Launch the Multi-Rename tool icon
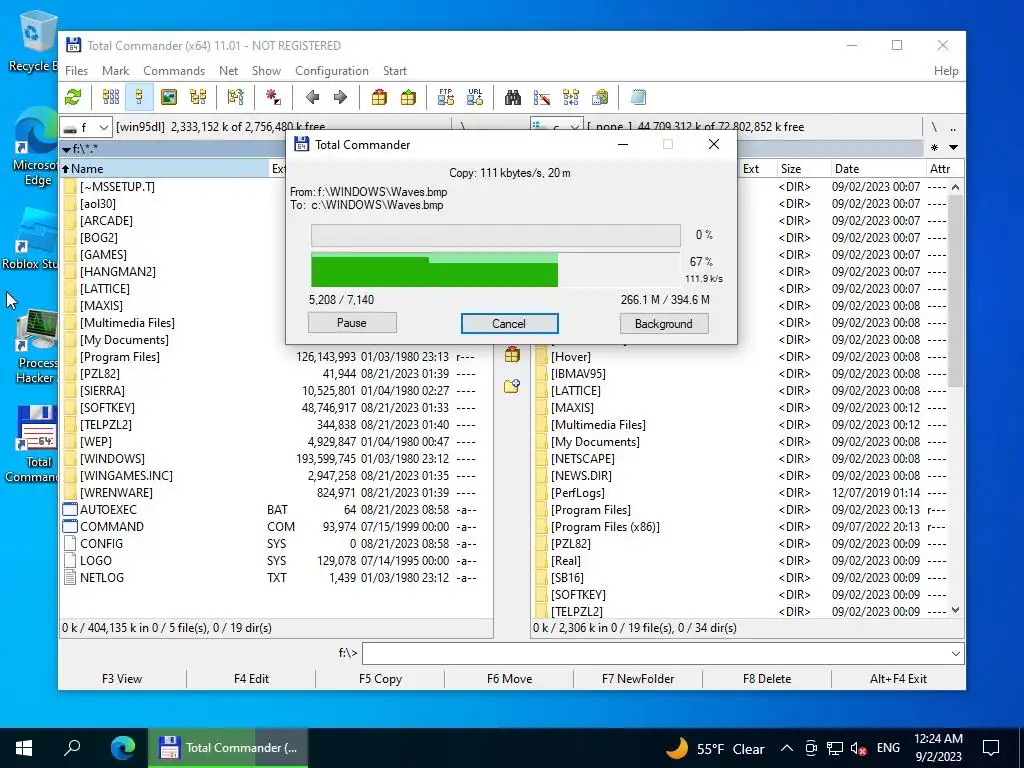Viewport: 1024px width, 768px height. (x=541, y=97)
